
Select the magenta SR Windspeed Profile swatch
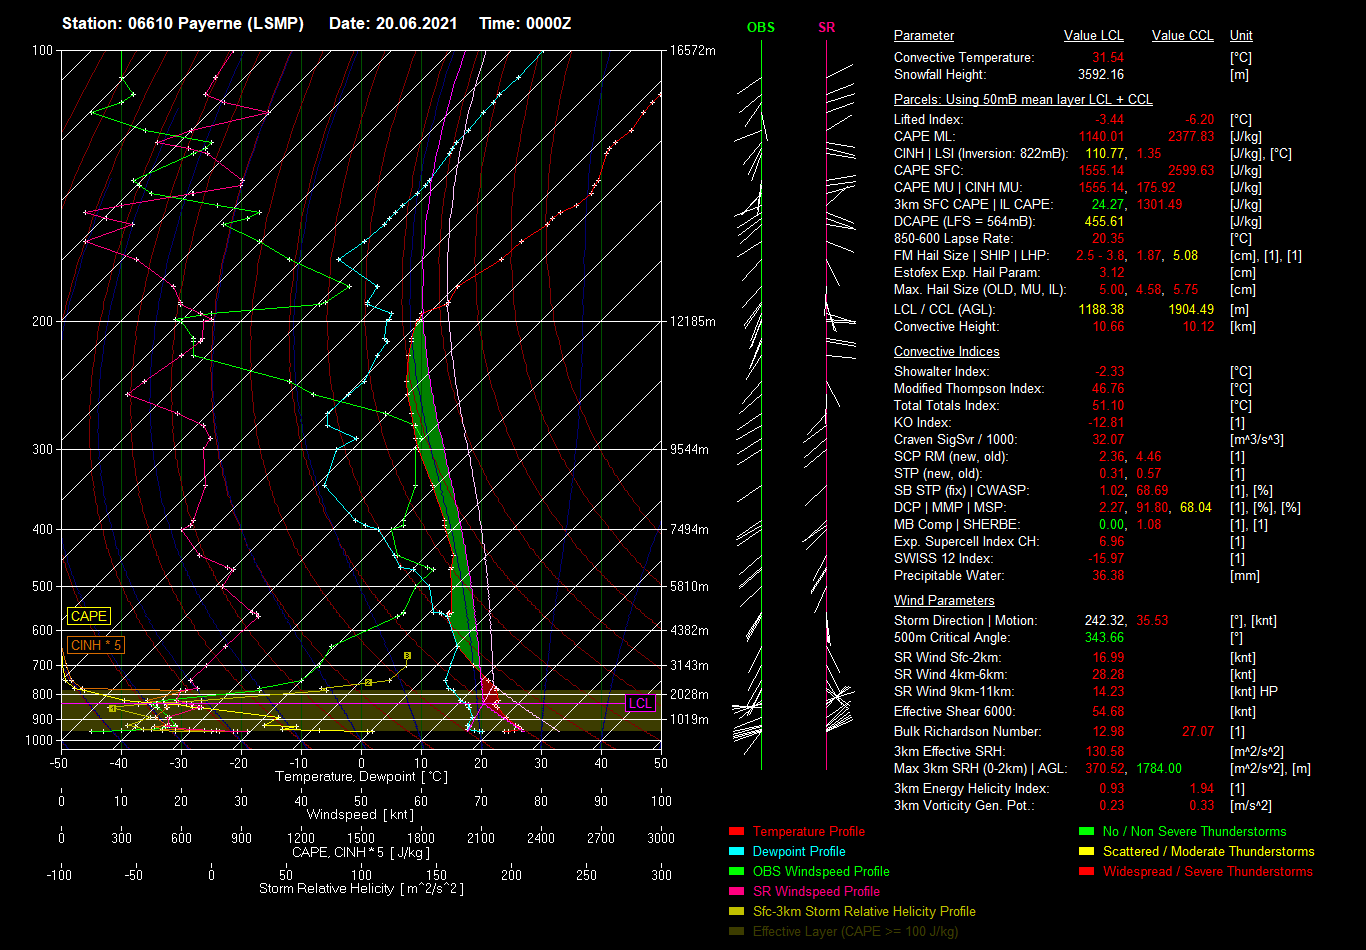[736, 892]
